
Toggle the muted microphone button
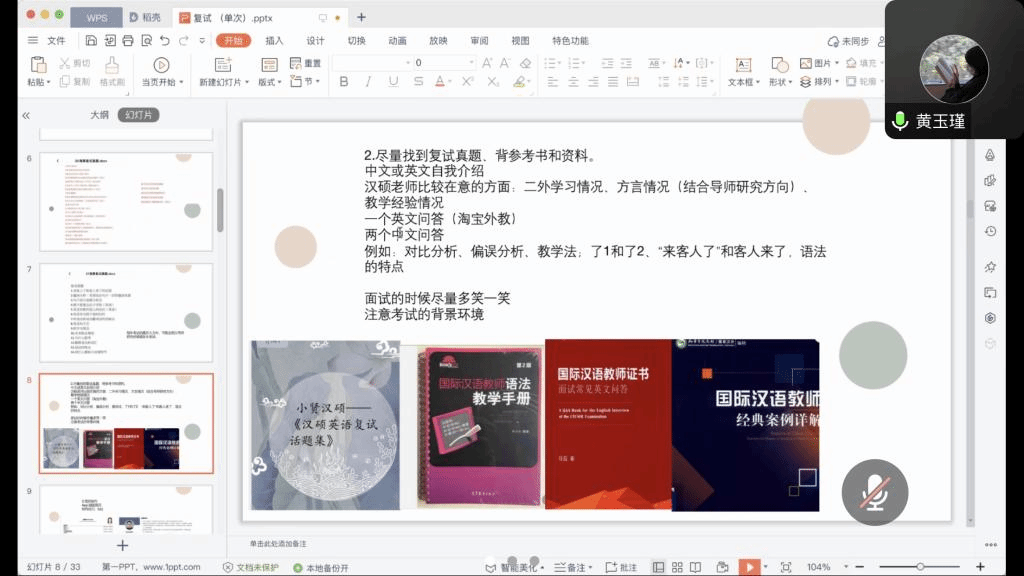(875, 493)
